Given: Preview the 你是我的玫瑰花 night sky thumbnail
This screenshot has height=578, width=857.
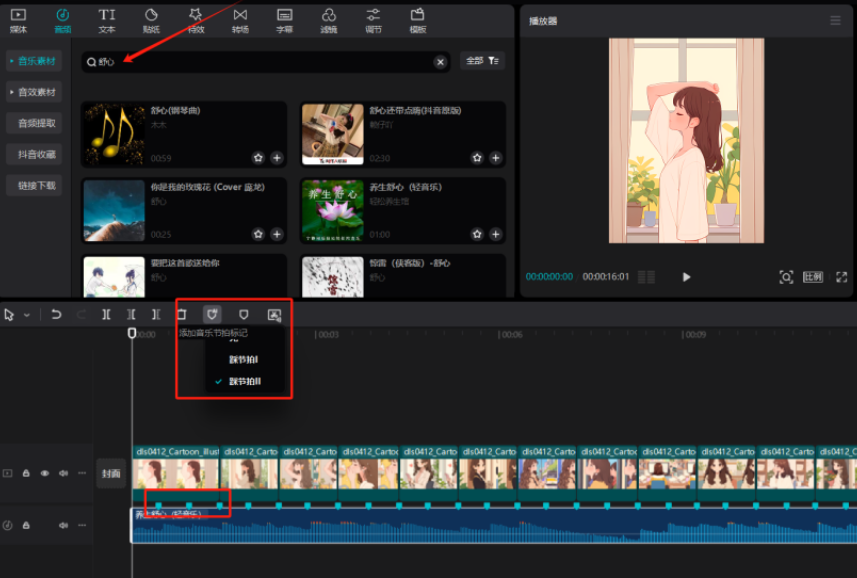Looking at the screenshot, I should point(114,211).
